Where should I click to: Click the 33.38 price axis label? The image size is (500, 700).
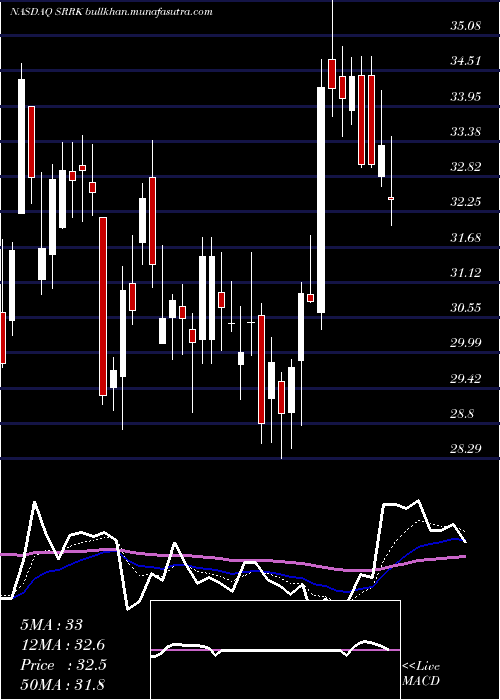pyautogui.click(x=465, y=131)
